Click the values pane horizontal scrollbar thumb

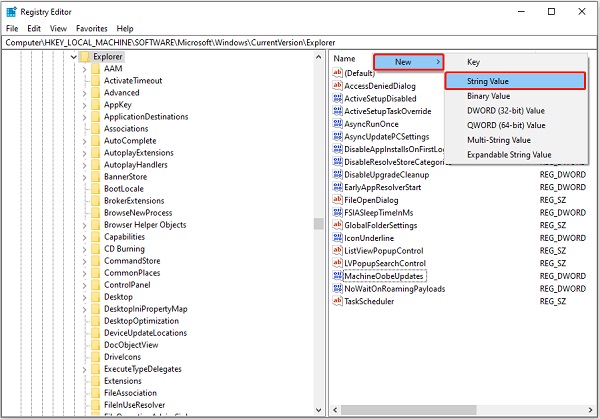(x=408, y=410)
